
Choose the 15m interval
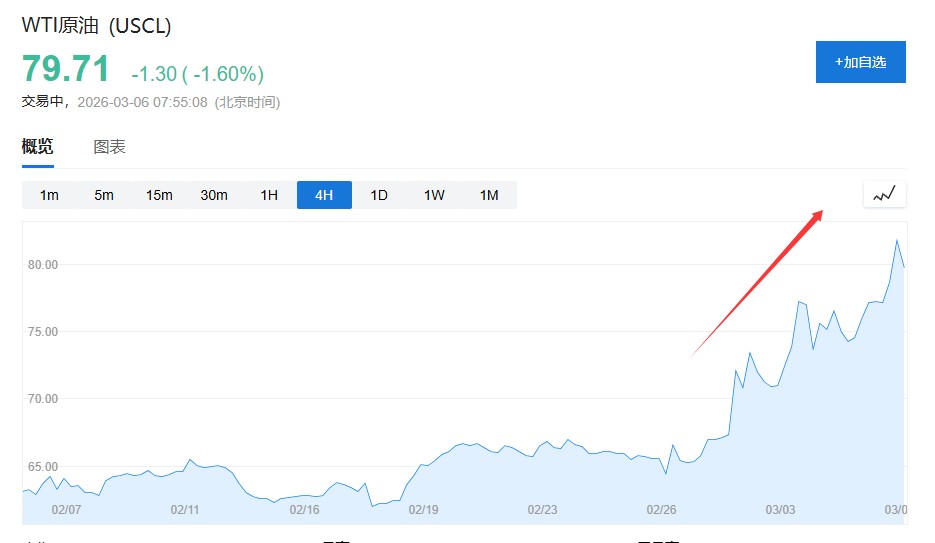159,195
